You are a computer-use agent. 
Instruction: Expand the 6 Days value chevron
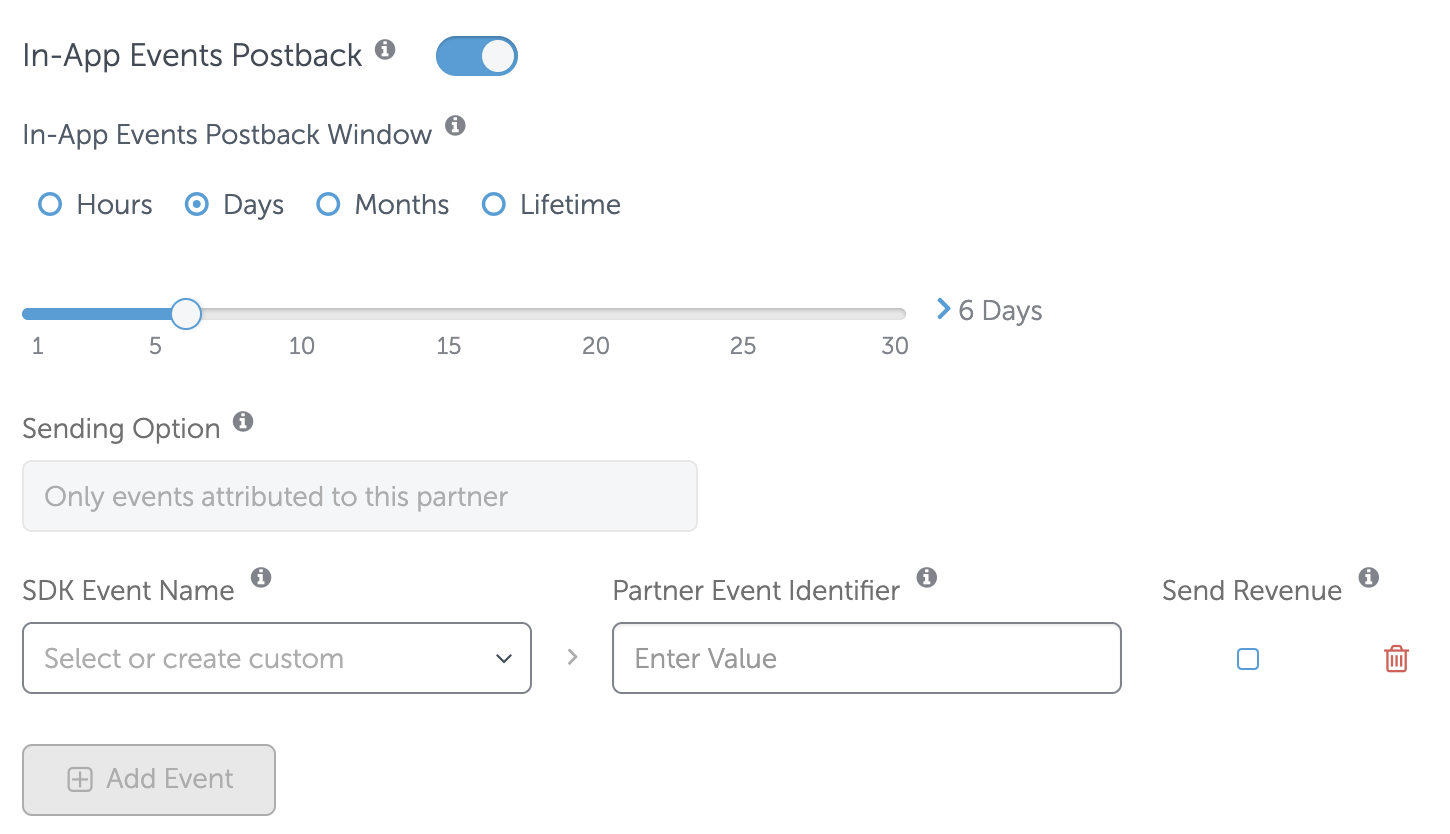943,310
